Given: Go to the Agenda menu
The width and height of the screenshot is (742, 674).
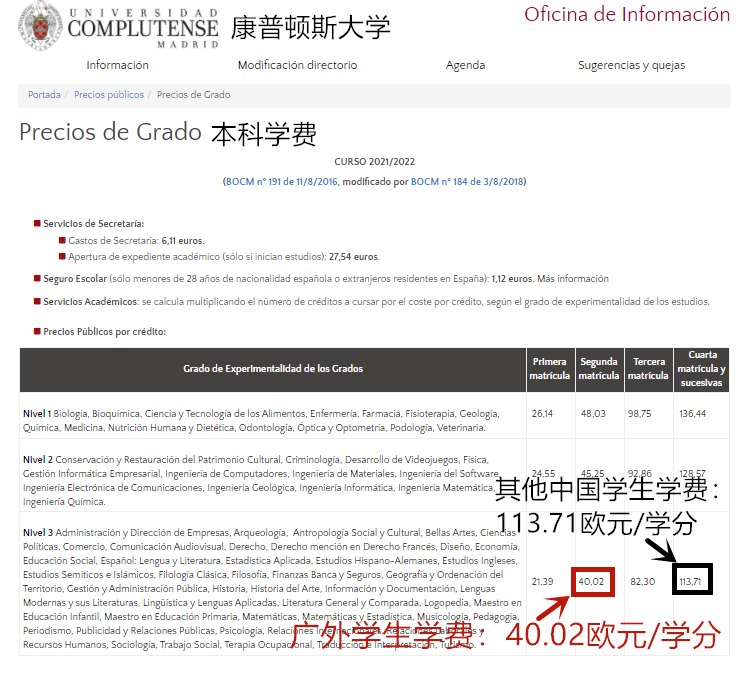Looking at the screenshot, I should pyautogui.click(x=465, y=65).
